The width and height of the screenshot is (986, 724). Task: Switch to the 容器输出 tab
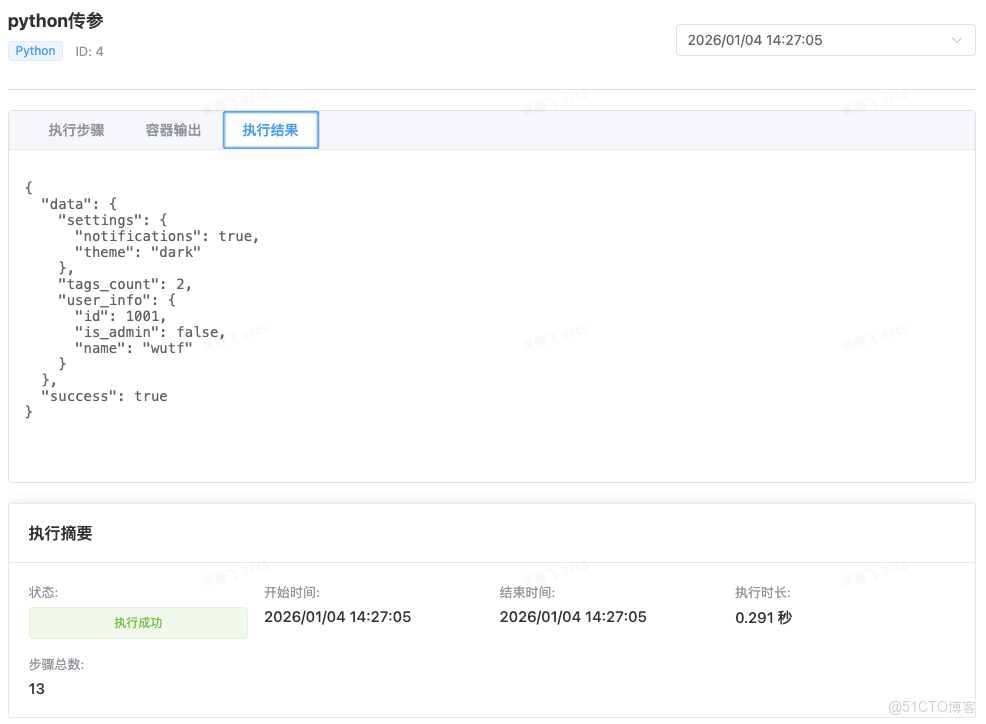174,130
